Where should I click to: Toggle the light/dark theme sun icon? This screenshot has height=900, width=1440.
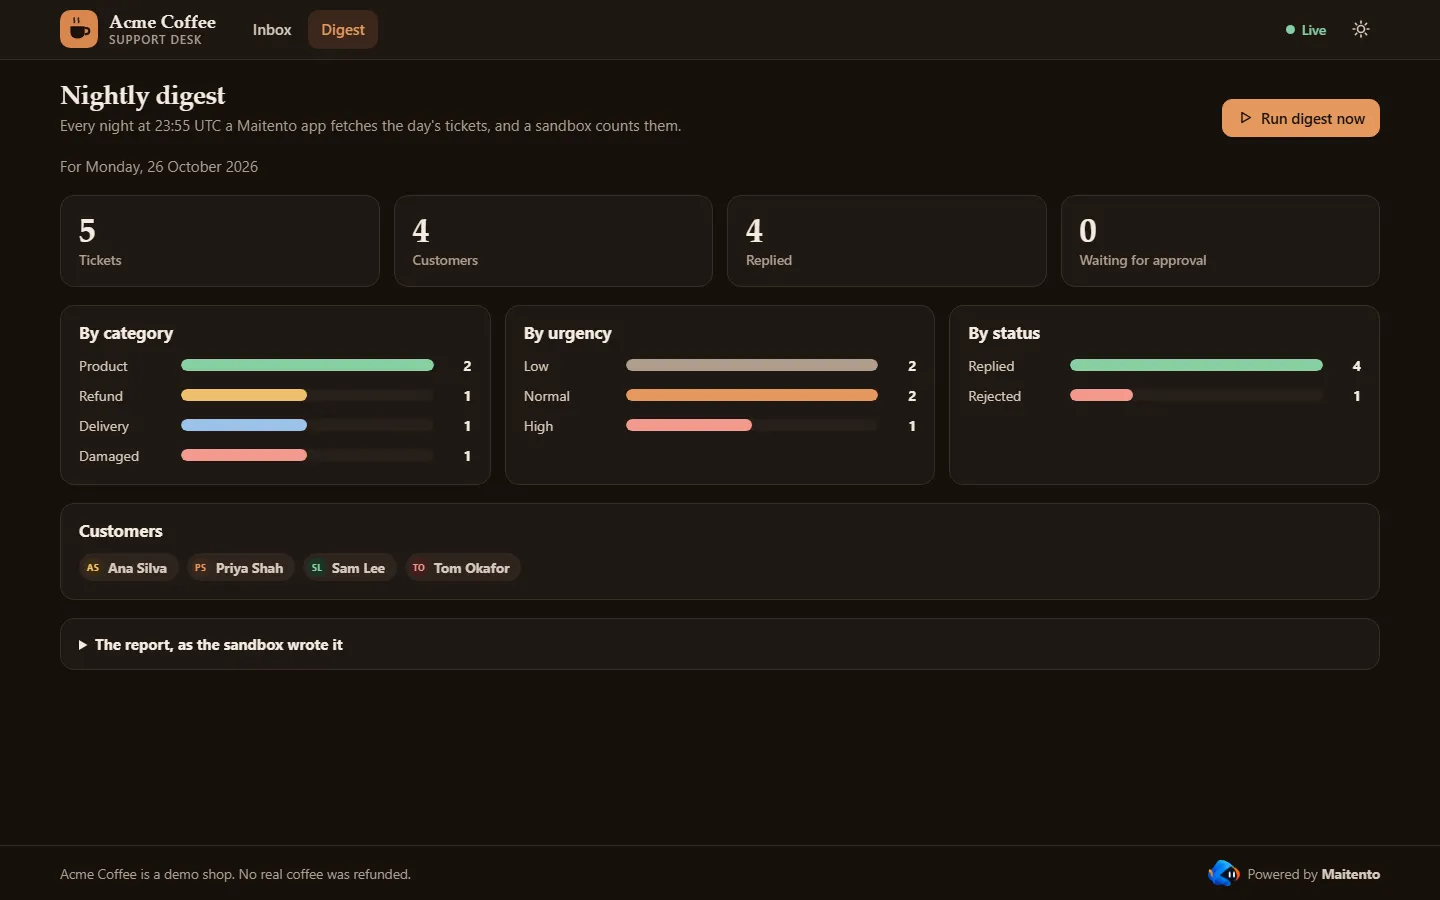click(1361, 29)
